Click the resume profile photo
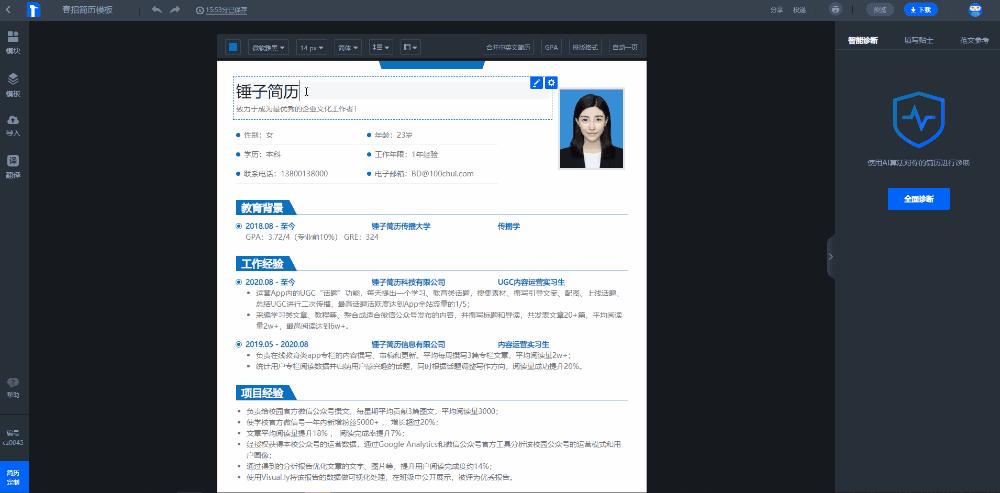The image size is (1000, 493). pyautogui.click(x=591, y=129)
